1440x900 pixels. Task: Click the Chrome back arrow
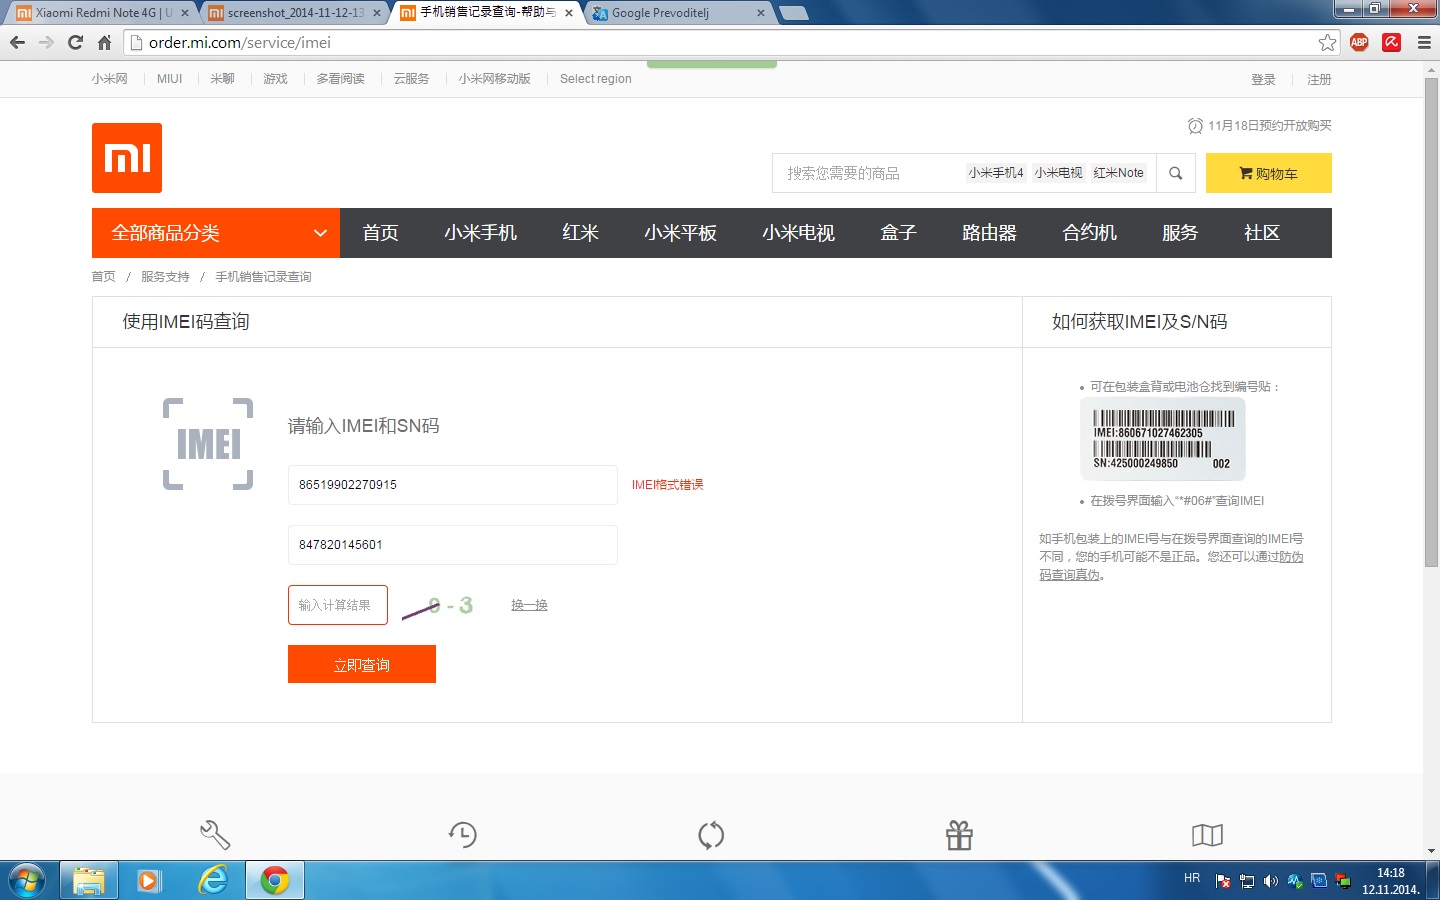point(17,42)
